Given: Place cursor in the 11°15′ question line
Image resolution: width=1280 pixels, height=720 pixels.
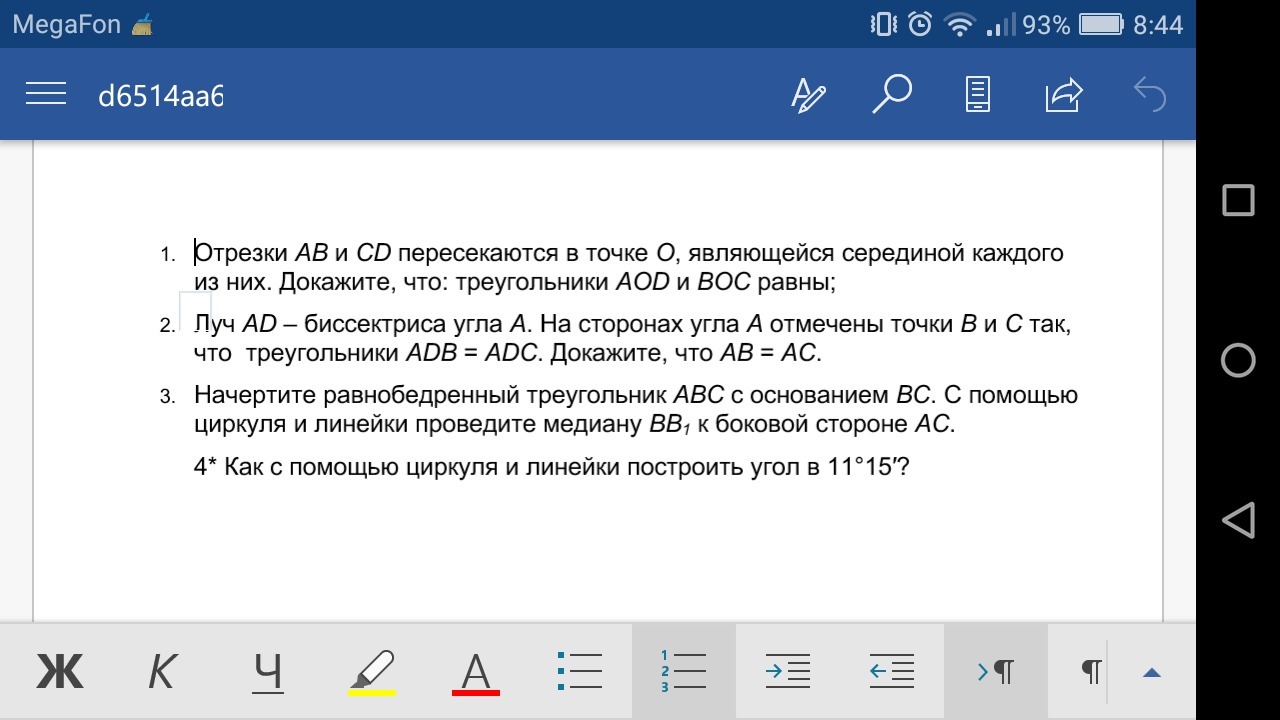Looking at the screenshot, I should (550, 467).
